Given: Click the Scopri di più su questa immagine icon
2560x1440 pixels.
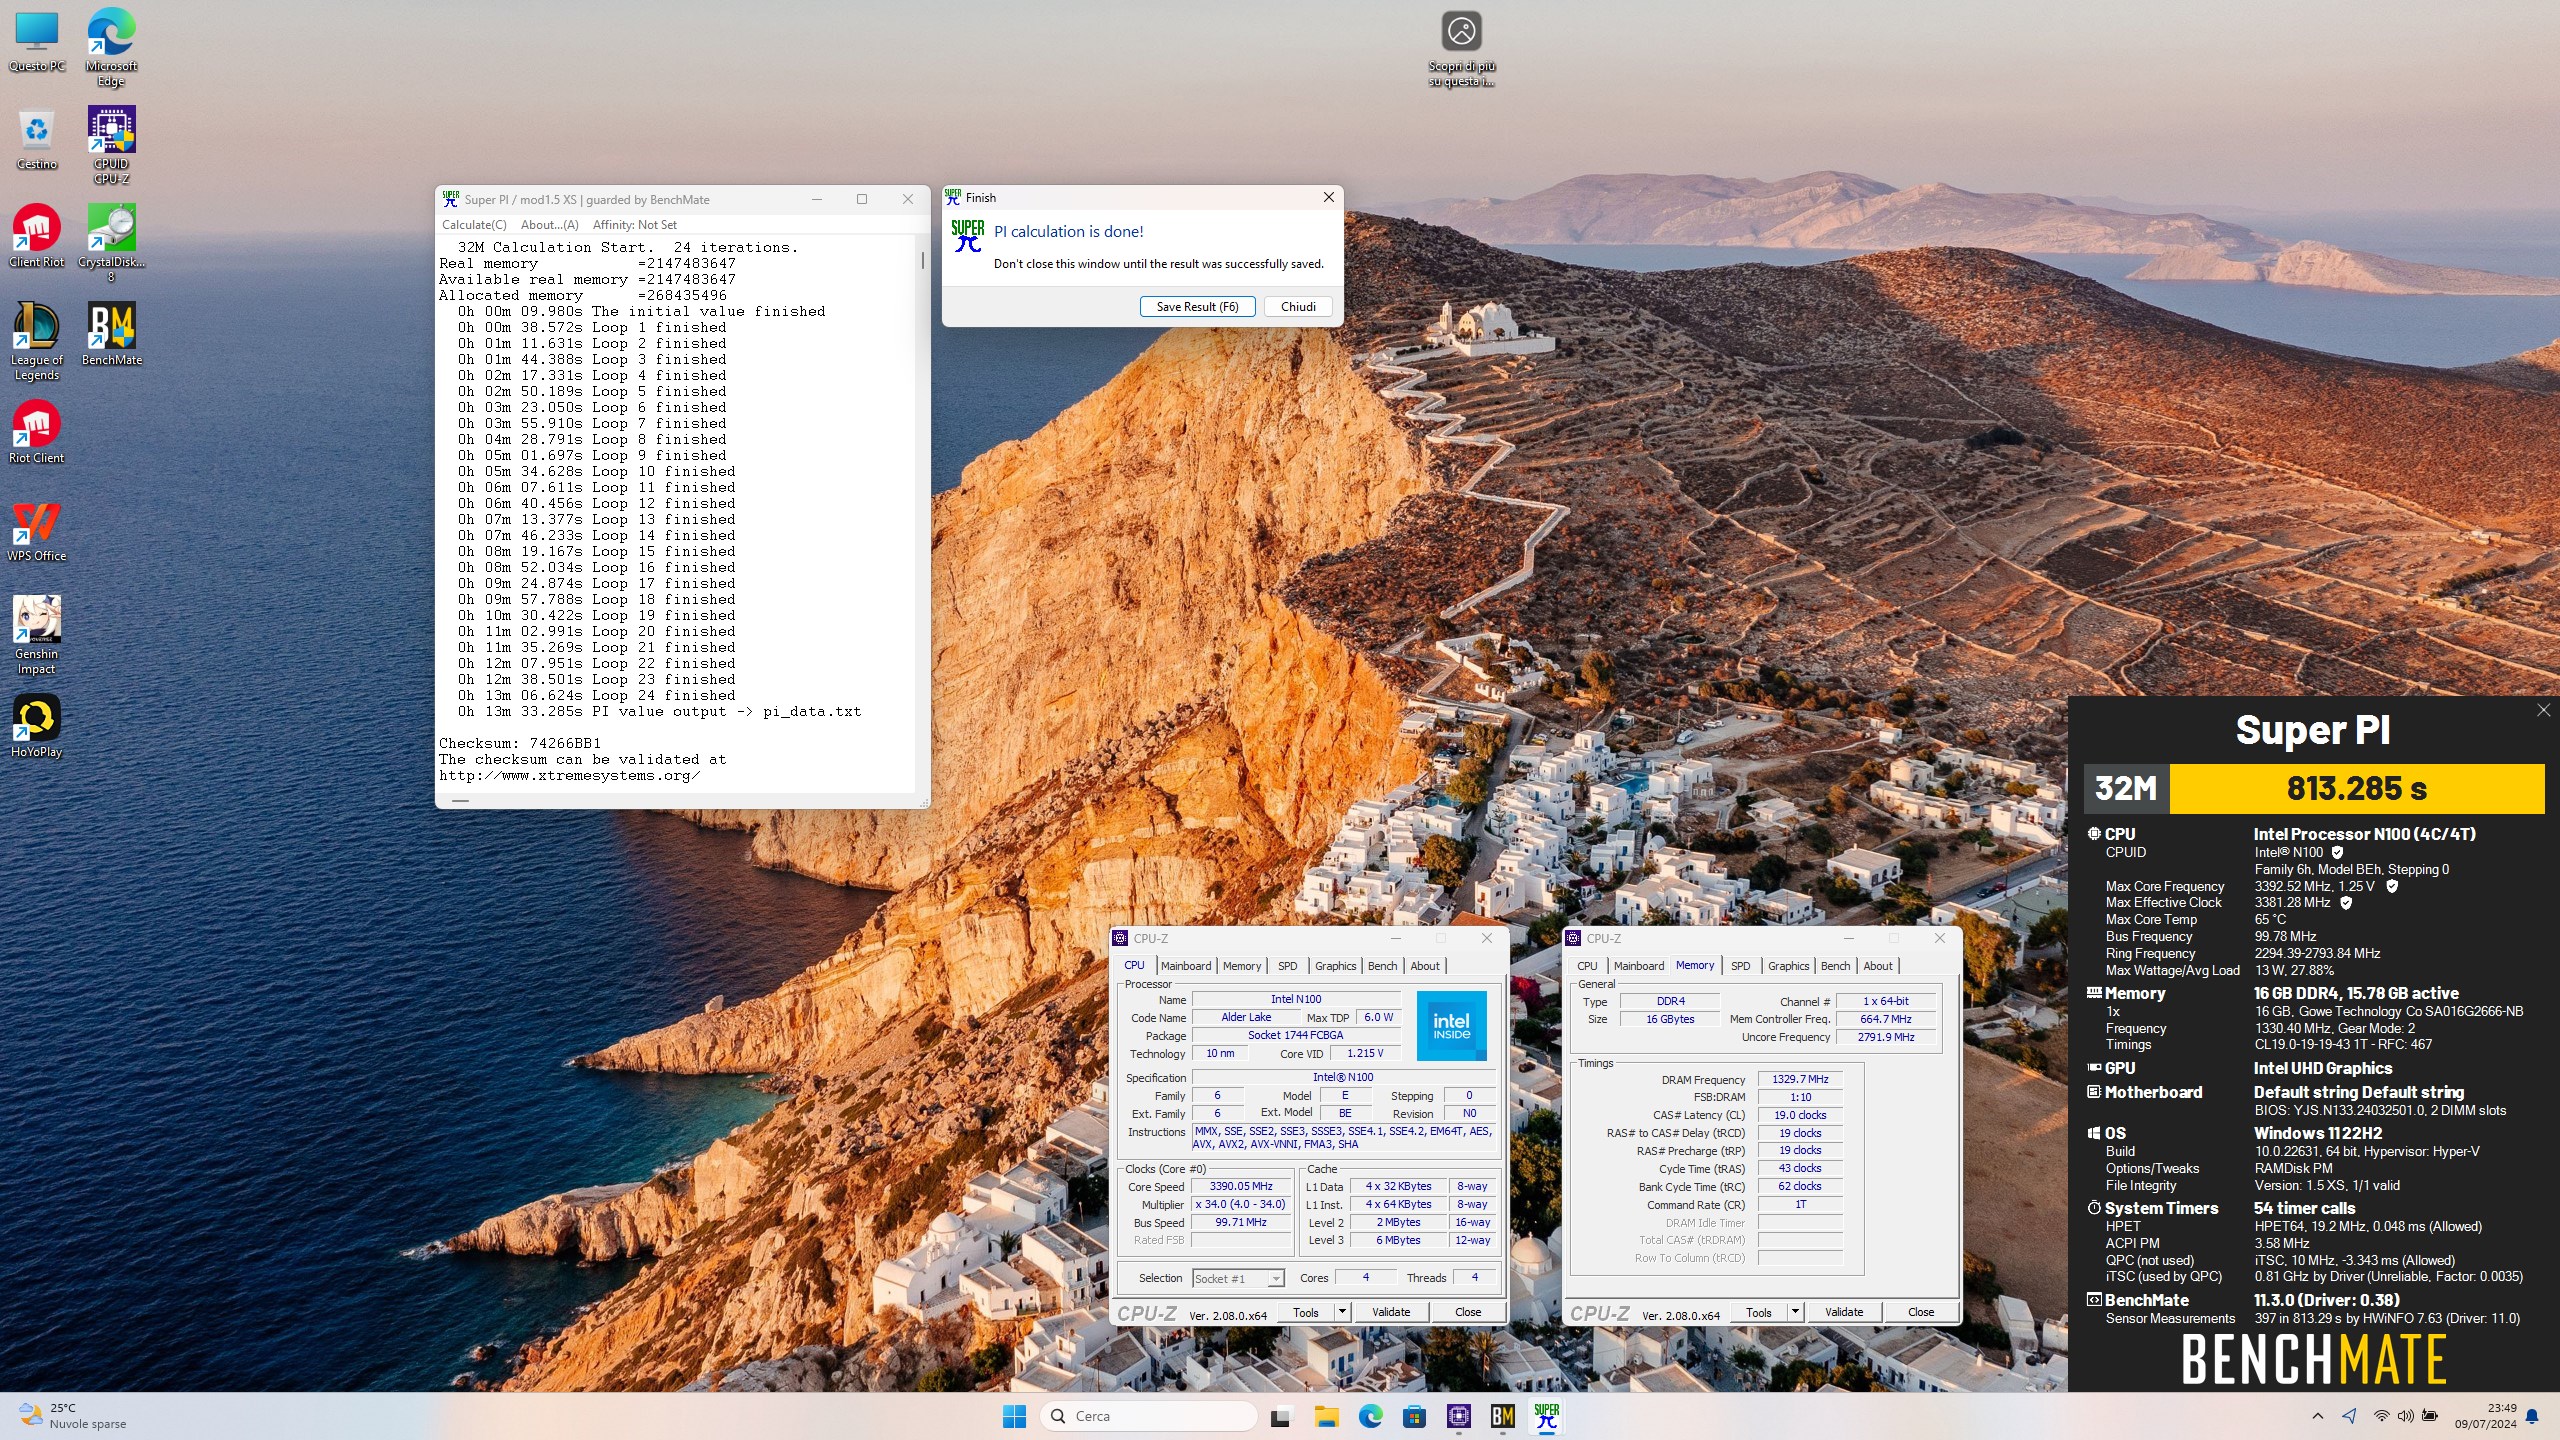Looking at the screenshot, I should click(1461, 48).
